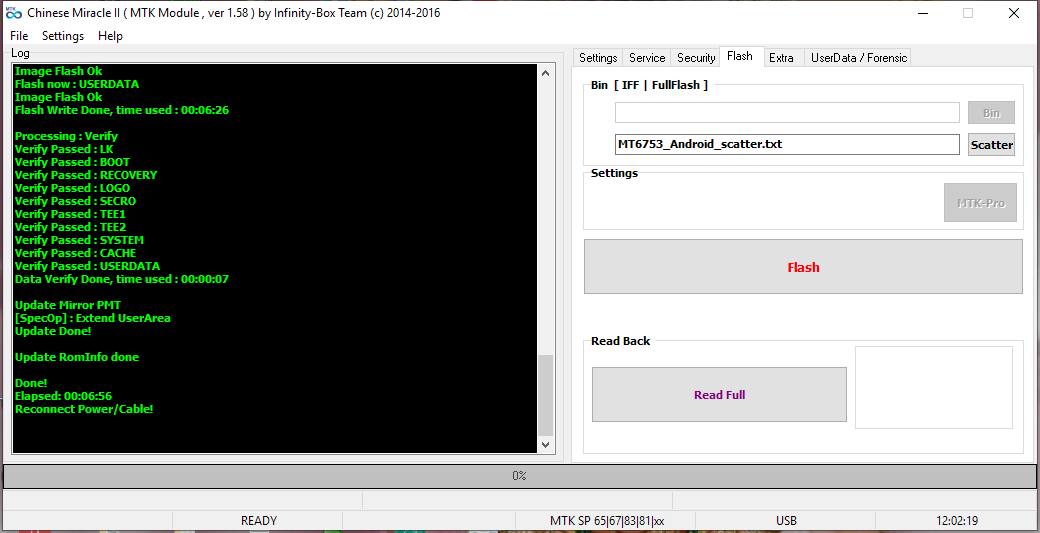The image size is (1040, 533).
Task: Click 'Verify Passed : LK' log line
Action: 64,149
